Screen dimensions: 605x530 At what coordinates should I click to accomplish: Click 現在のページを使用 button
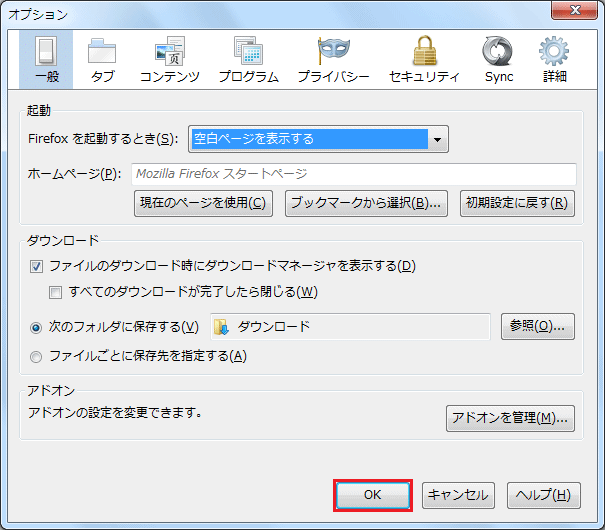pyautogui.click(x=203, y=203)
